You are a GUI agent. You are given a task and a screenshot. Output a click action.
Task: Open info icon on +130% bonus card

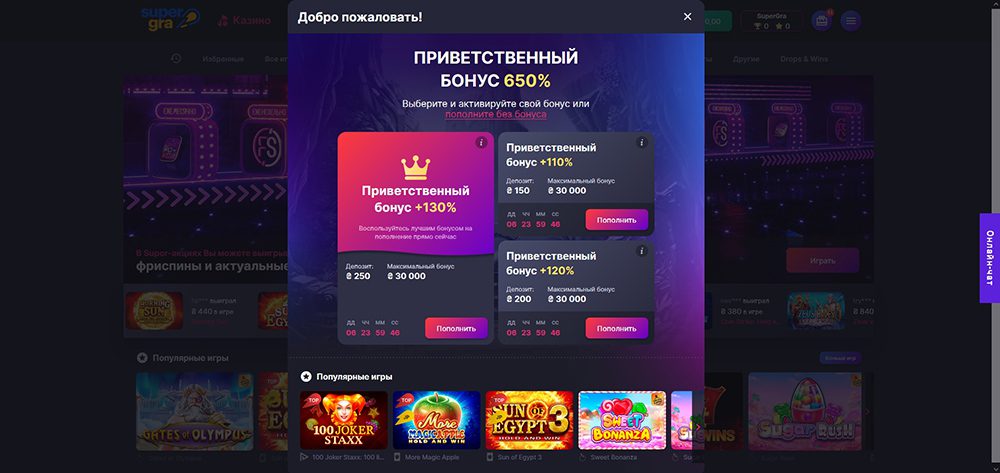[481, 142]
